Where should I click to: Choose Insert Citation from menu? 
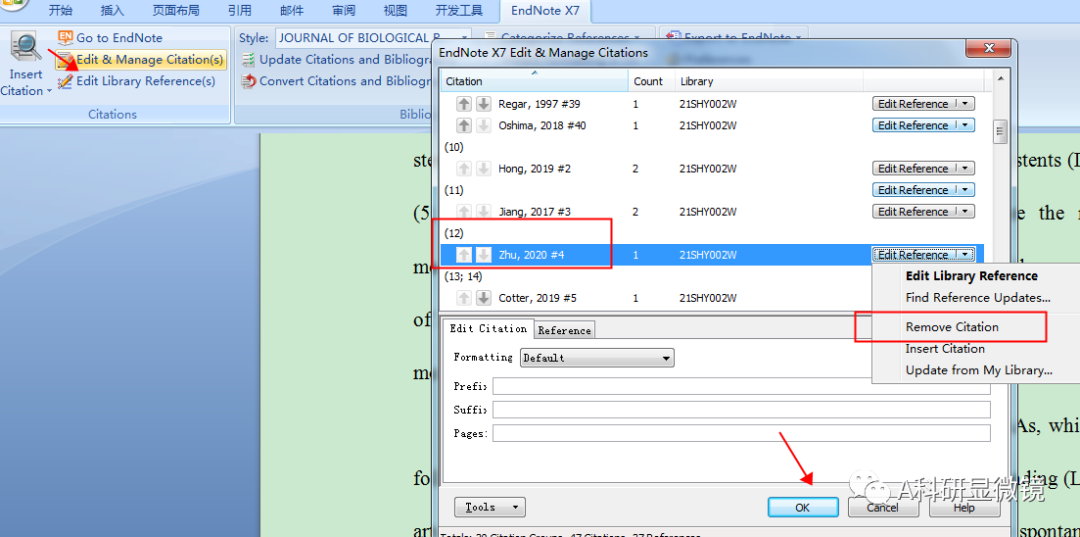945,349
